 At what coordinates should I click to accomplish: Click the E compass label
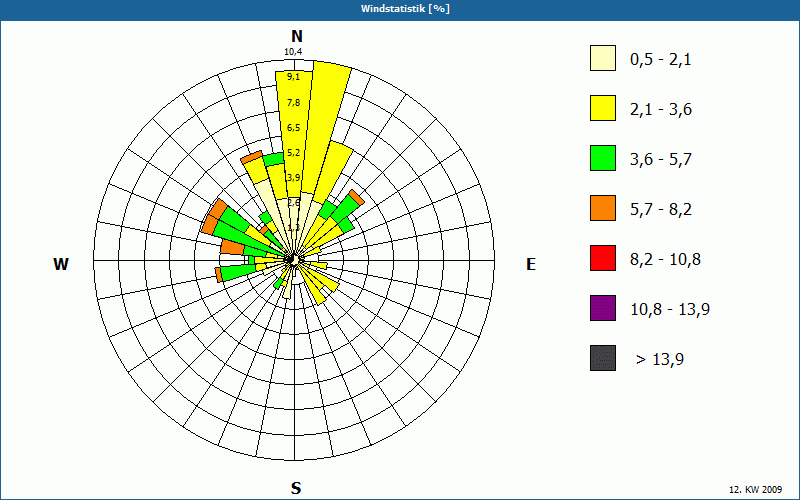click(531, 264)
